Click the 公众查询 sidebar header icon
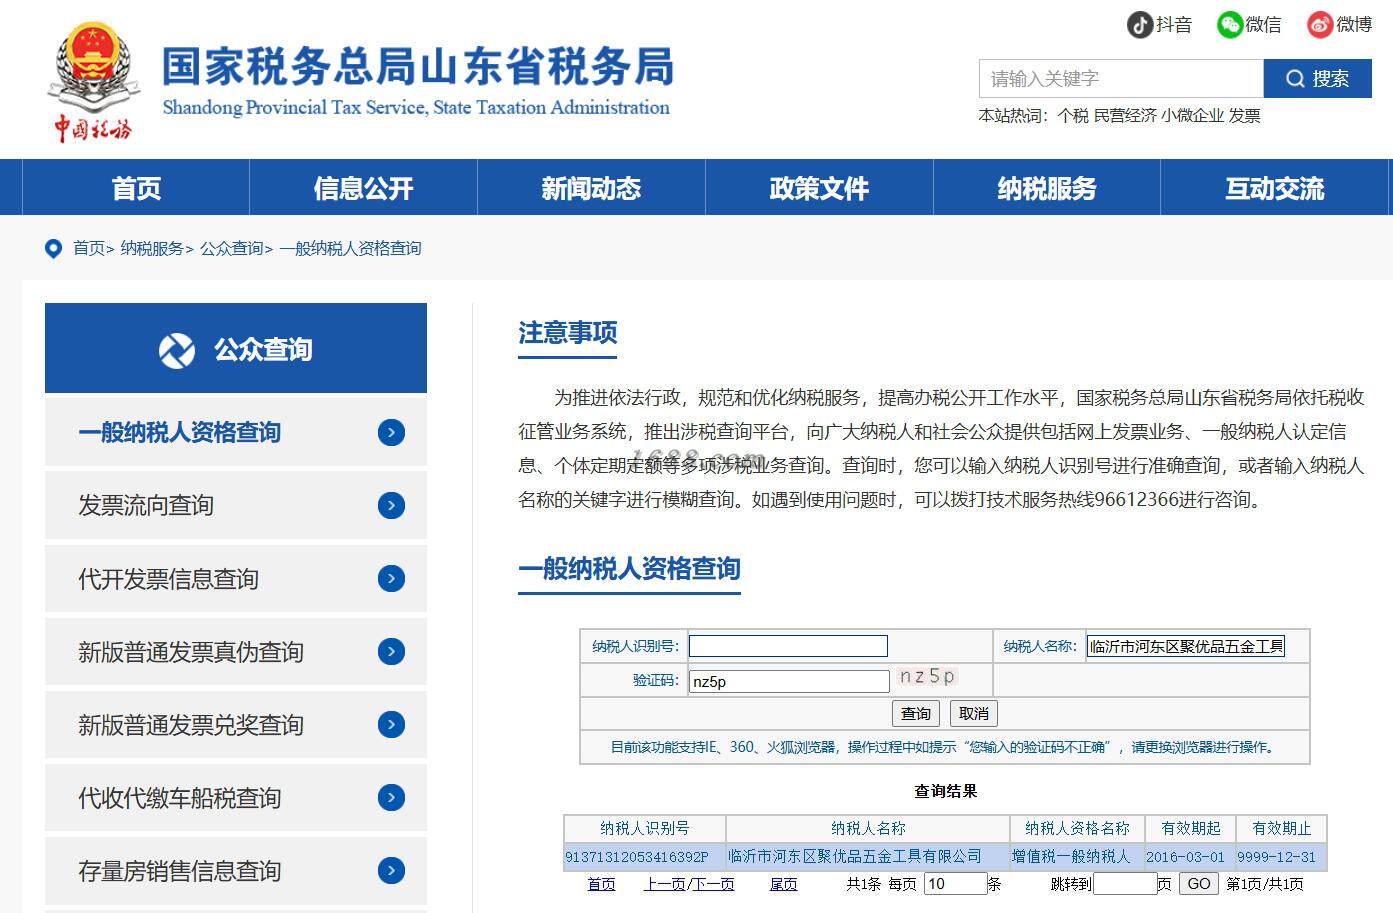Image resolution: width=1393 pixels, height=913 pixels. point(177,350)
